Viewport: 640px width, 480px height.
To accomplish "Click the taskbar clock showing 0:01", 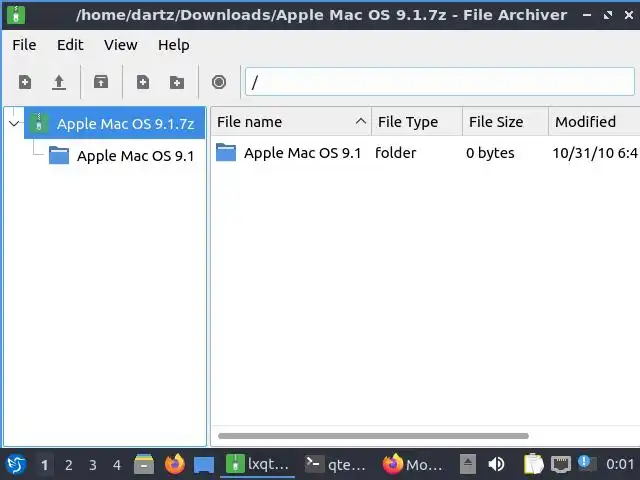I will (620, 464).
